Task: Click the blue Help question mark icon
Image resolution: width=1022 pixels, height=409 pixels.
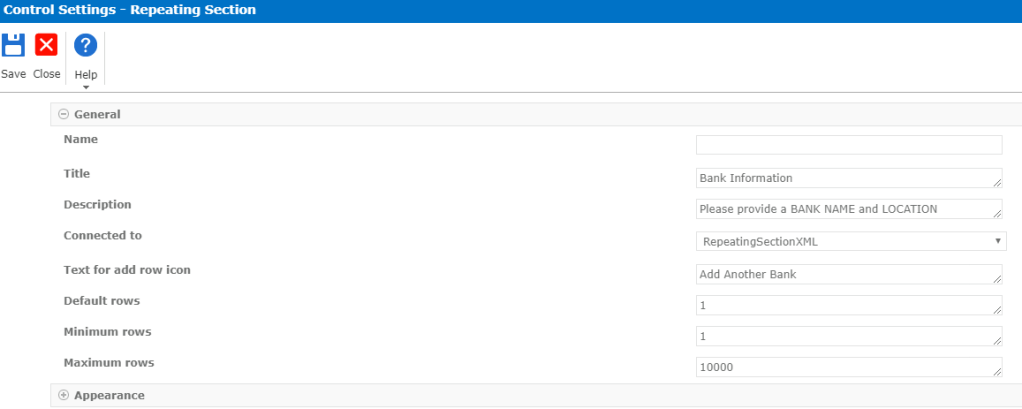Action: click(86, 46)
